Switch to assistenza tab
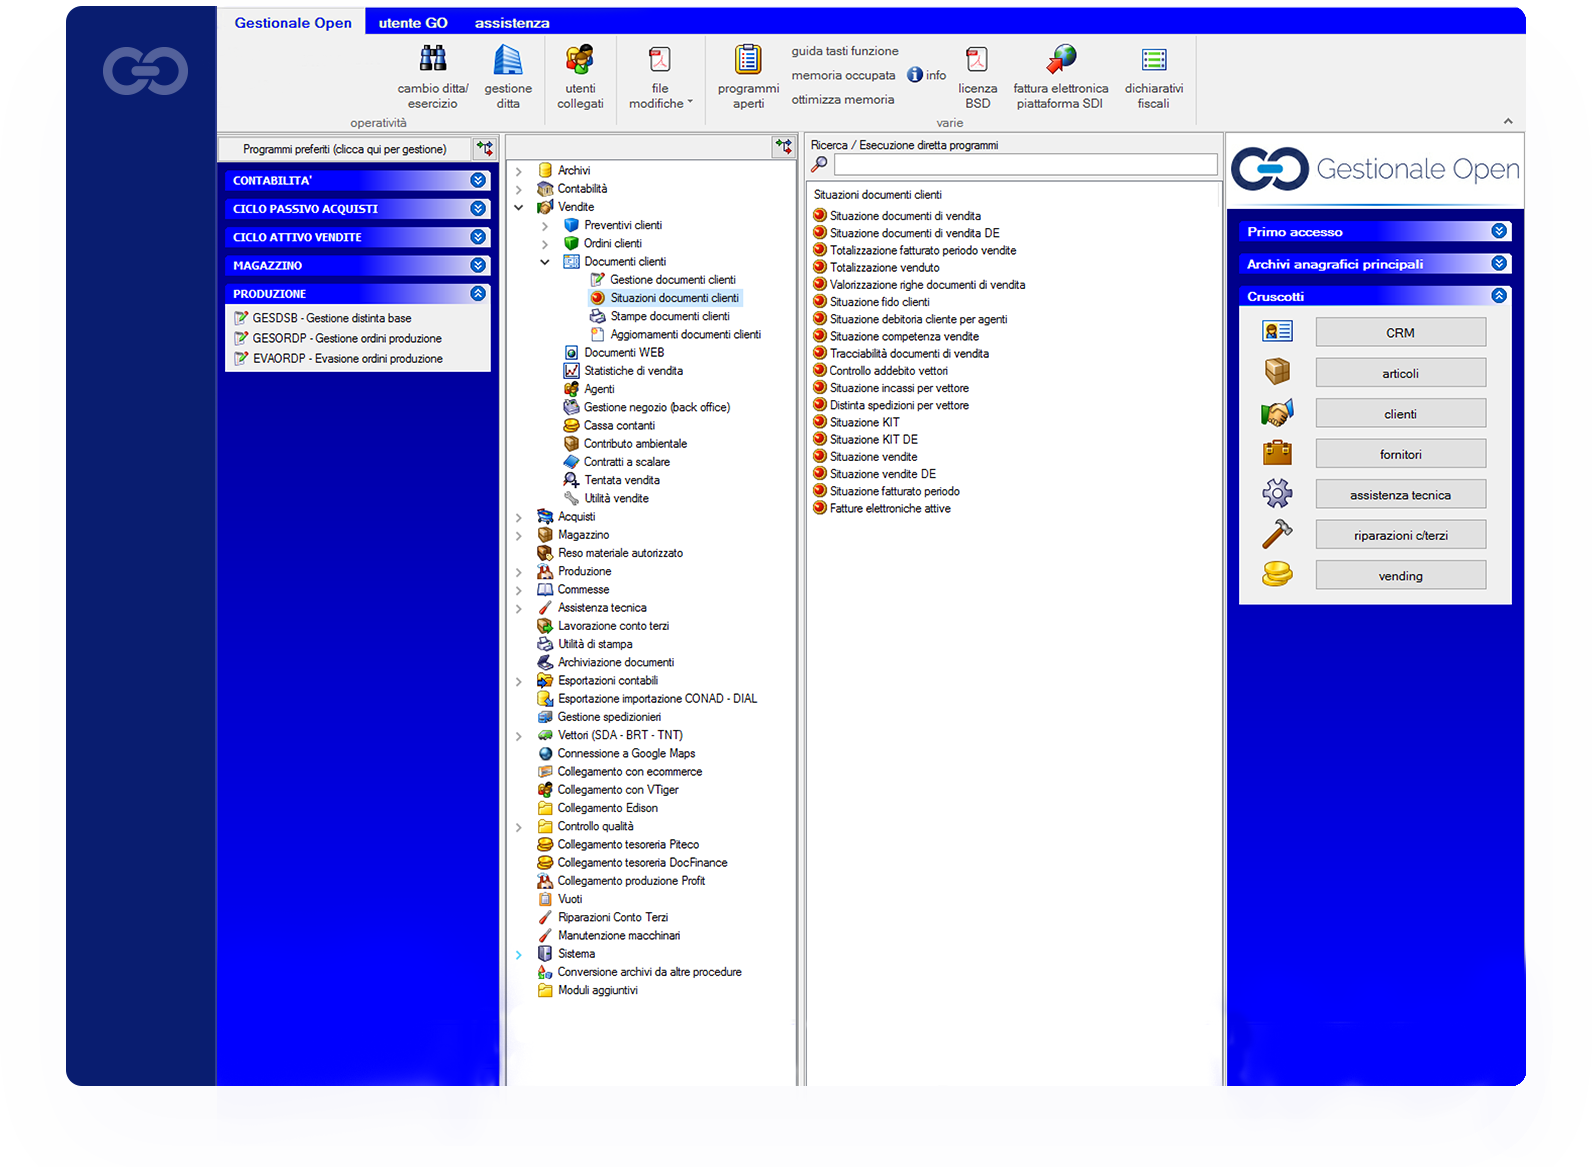Screen dimensions: 1592x1167 tap(512, 22)
